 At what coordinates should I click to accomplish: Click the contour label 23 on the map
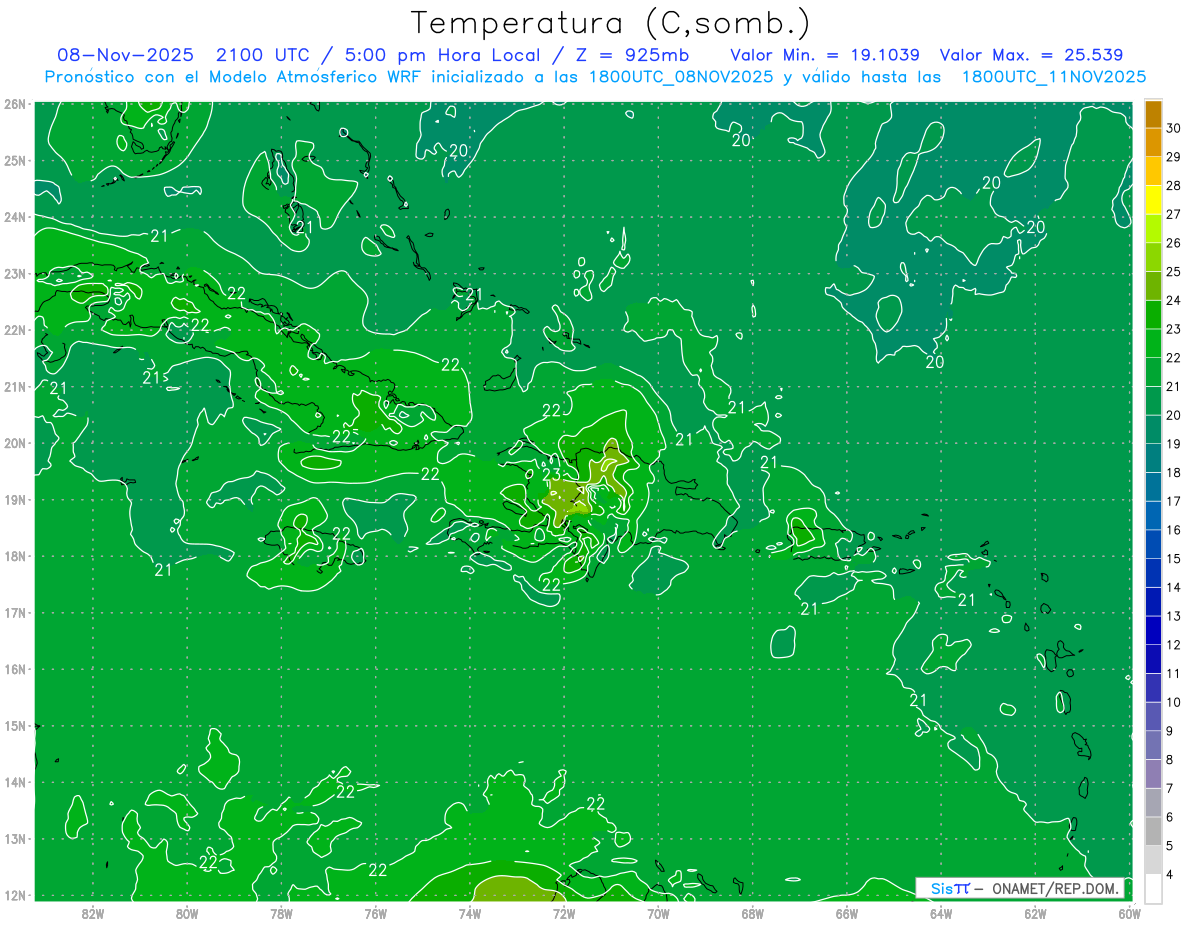coord(551,475)
